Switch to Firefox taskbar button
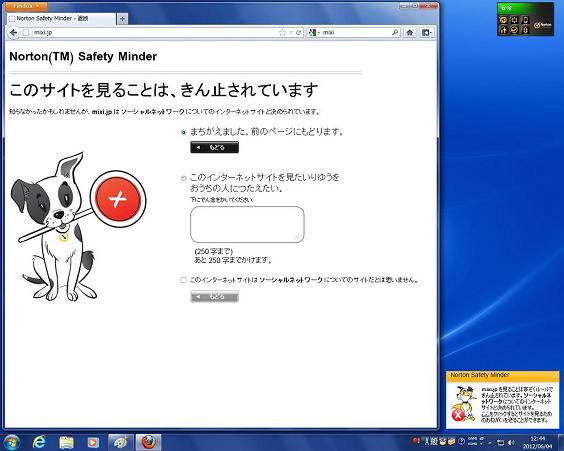 click(x=148, y=442)
